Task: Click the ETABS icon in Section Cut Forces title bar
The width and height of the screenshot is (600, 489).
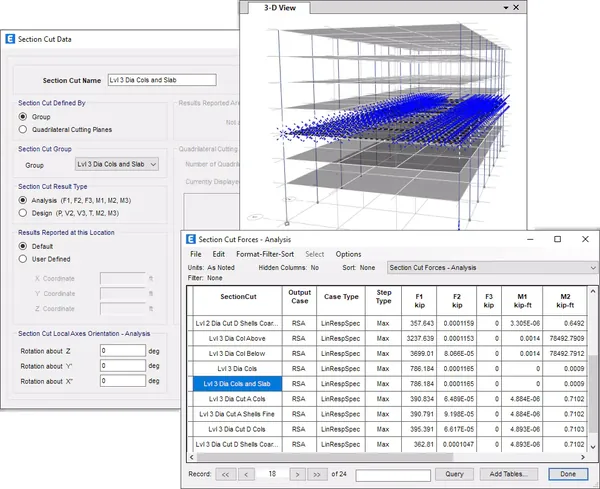Action: [191, 239]
